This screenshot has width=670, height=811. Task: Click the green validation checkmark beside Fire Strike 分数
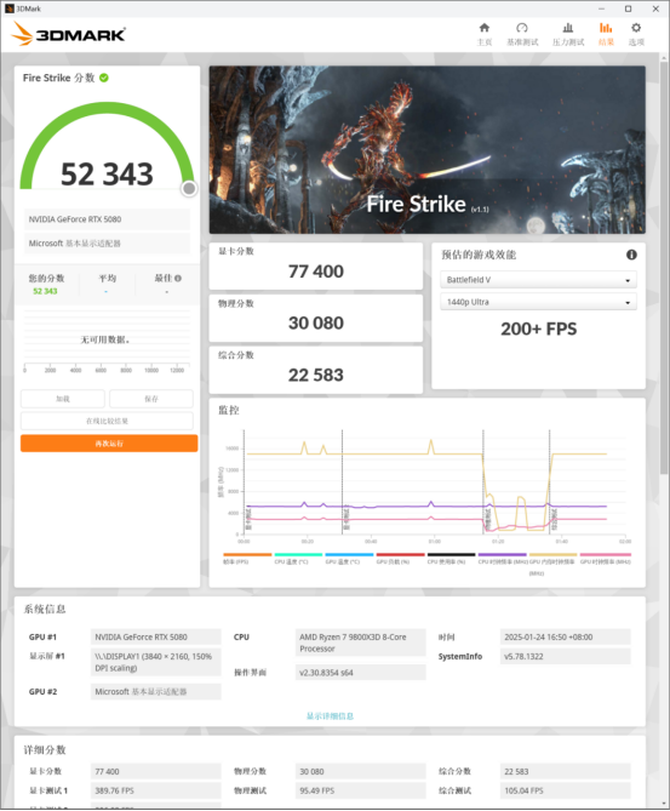point(104,78)
